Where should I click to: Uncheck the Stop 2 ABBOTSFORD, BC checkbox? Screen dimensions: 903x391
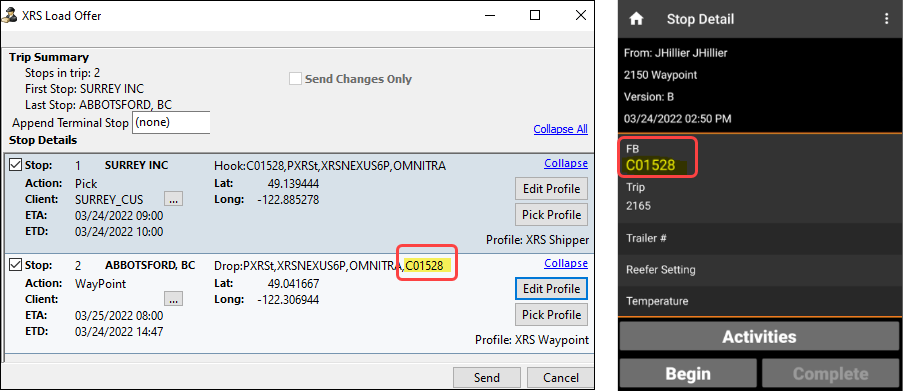pos(16,265)
